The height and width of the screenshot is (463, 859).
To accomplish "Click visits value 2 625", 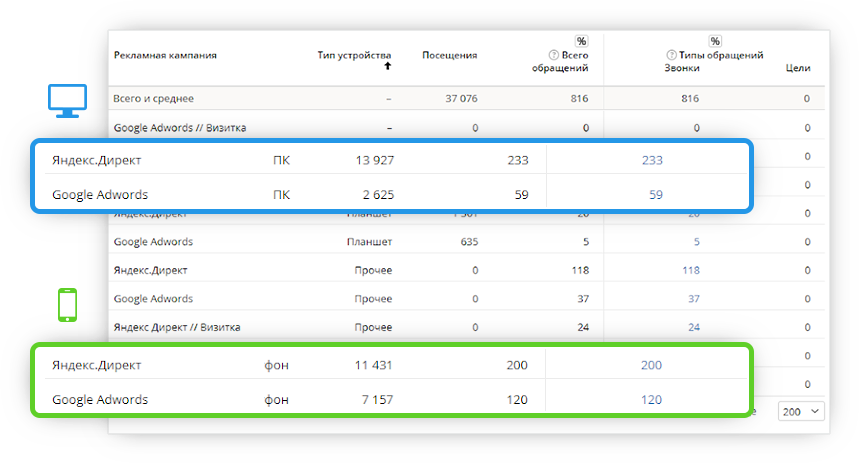I will [378, 195].
